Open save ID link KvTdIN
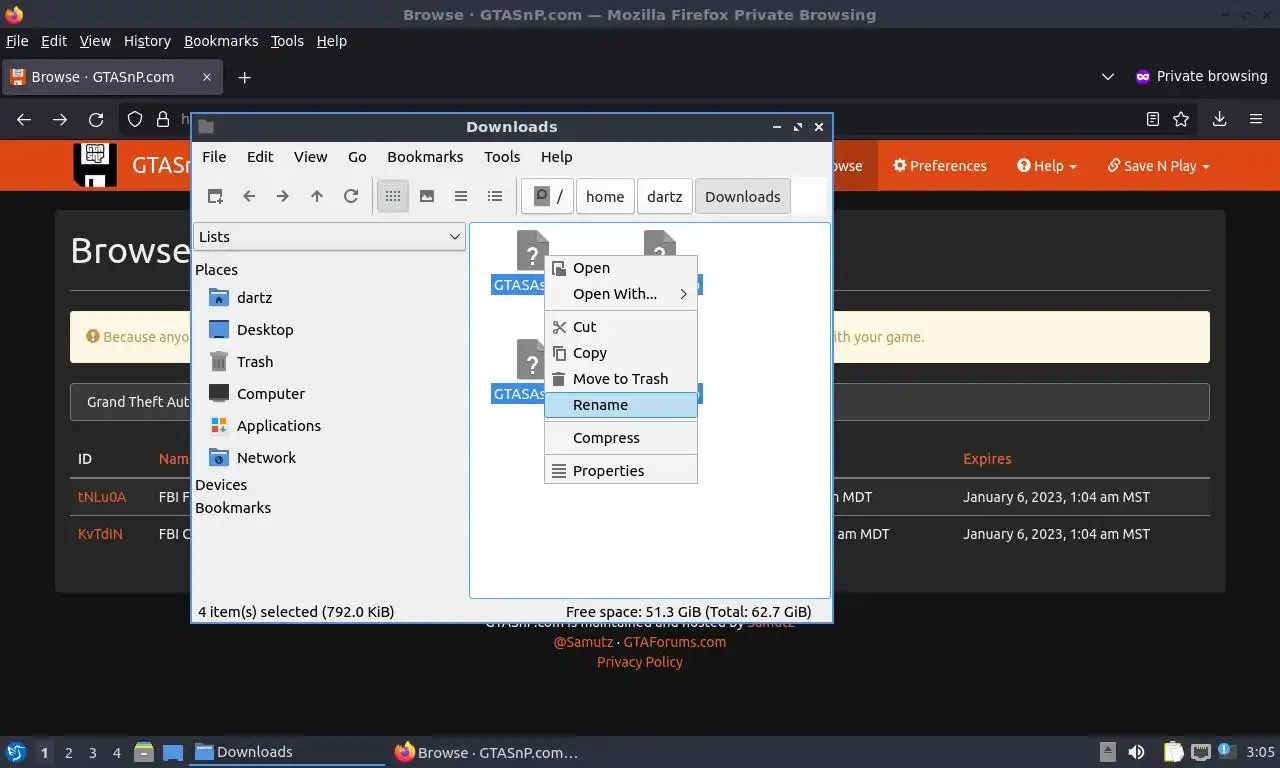1280x768 pixels. pos(100,534)
